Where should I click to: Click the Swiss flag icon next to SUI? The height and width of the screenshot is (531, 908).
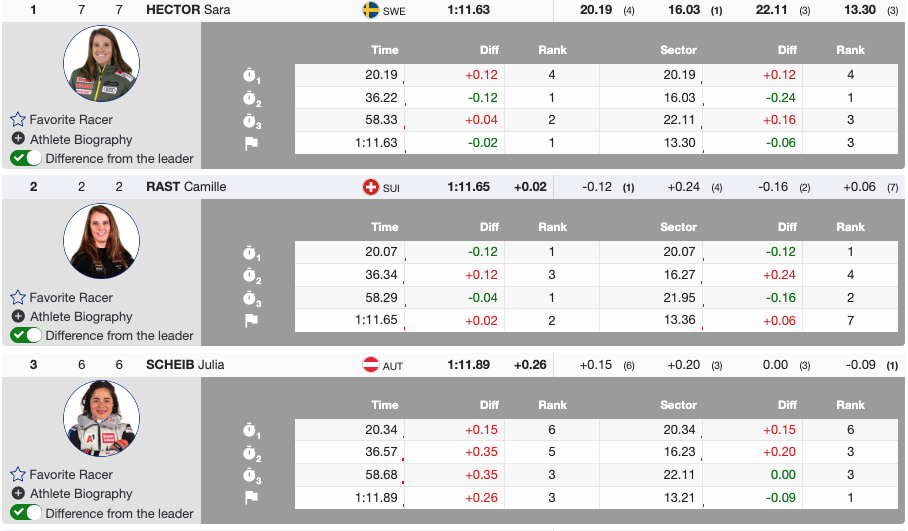pos(370,187)
